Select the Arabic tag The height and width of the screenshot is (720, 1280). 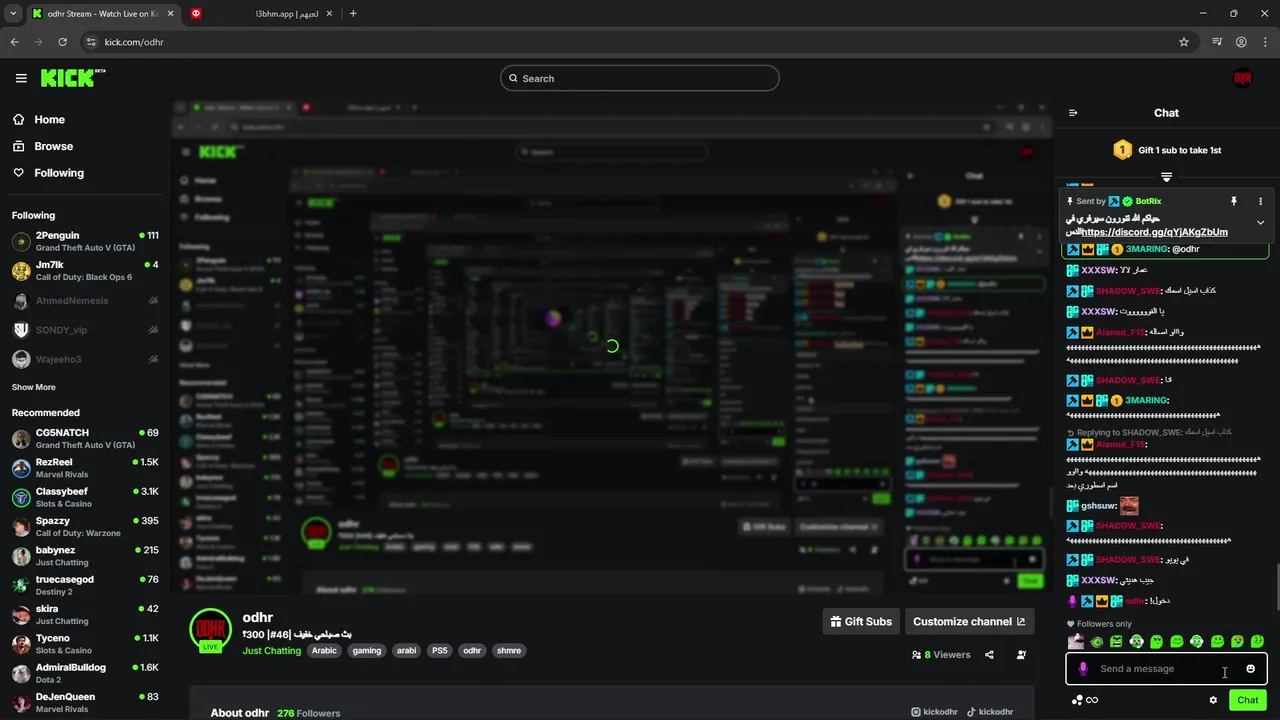point(324,651)
